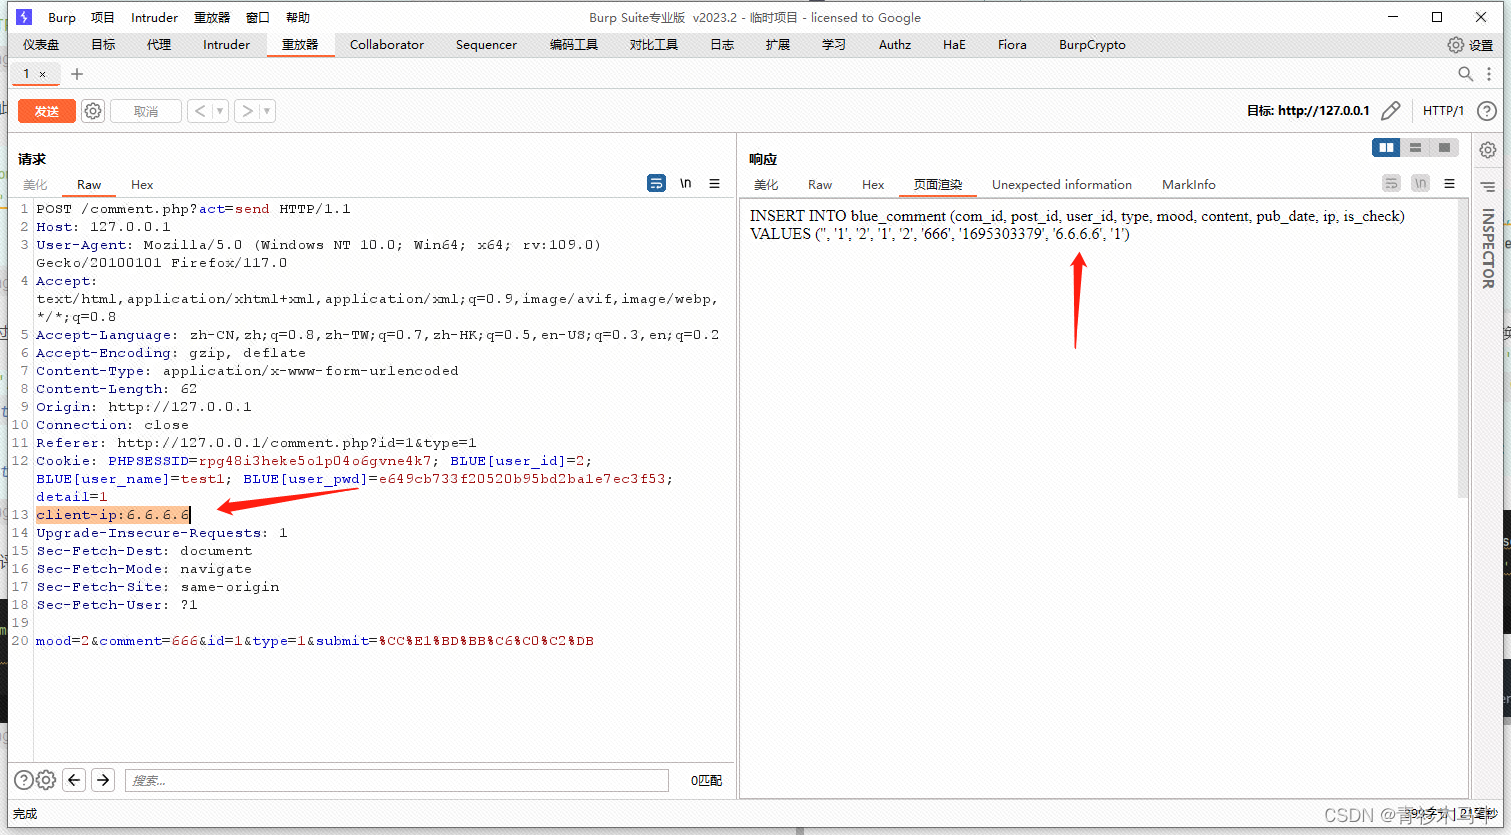Open search help question mark icon
This screenshot has width=1511, height=835.
click(23, 780)
